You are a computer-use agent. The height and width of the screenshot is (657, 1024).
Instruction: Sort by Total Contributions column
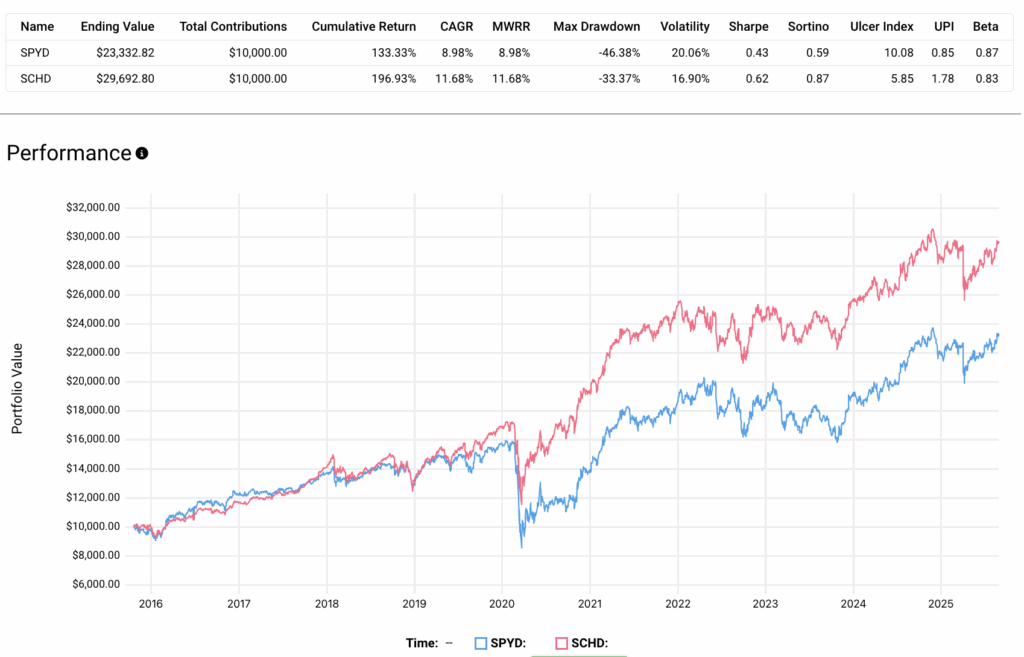click(232, 26)
